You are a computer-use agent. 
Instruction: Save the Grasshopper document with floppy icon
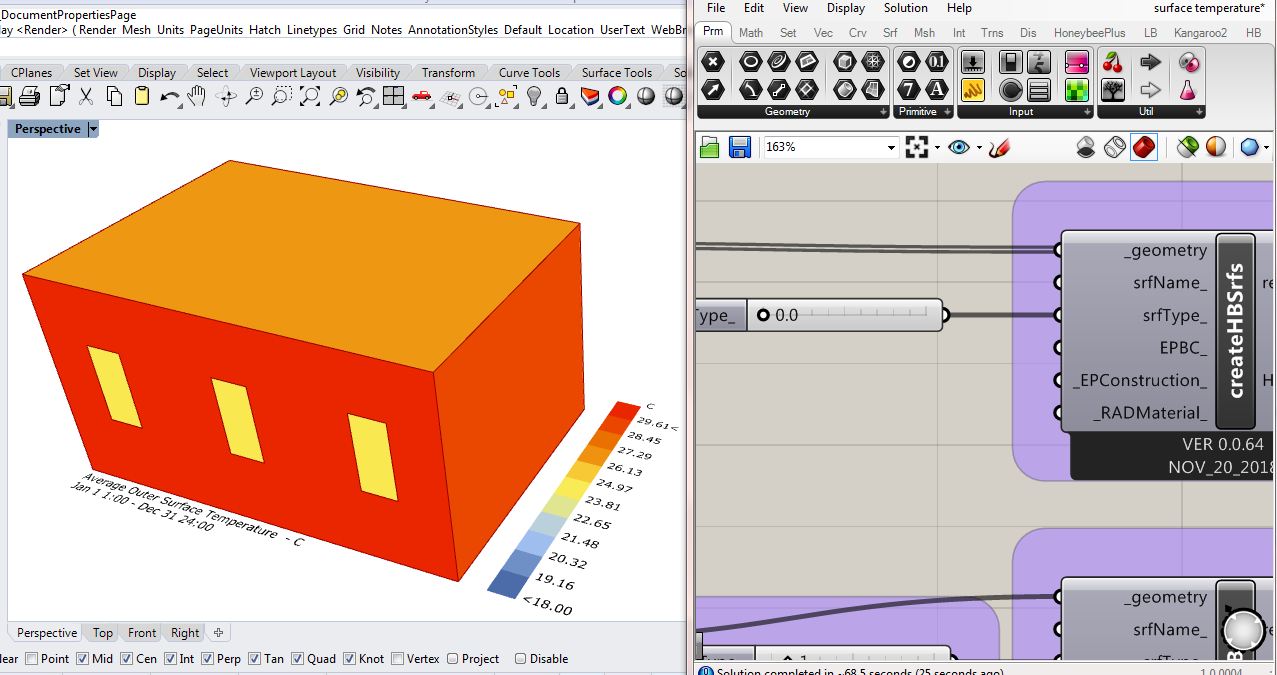coord(740,148)
